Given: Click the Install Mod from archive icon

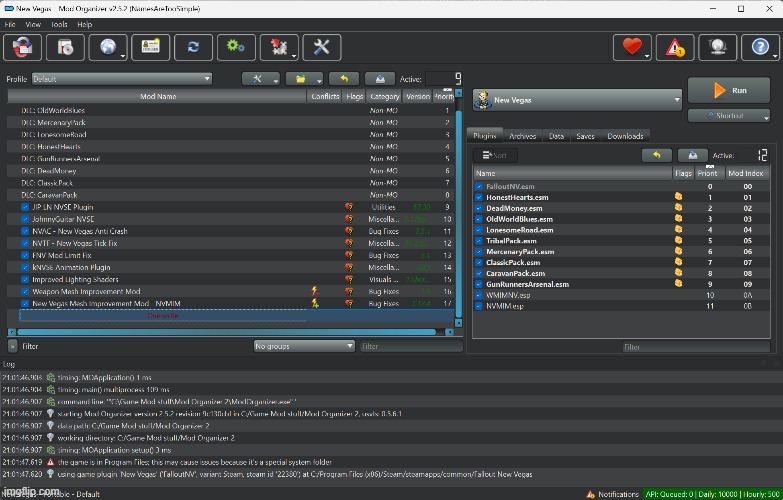Looking at the screenshot, I should (22, 47).
